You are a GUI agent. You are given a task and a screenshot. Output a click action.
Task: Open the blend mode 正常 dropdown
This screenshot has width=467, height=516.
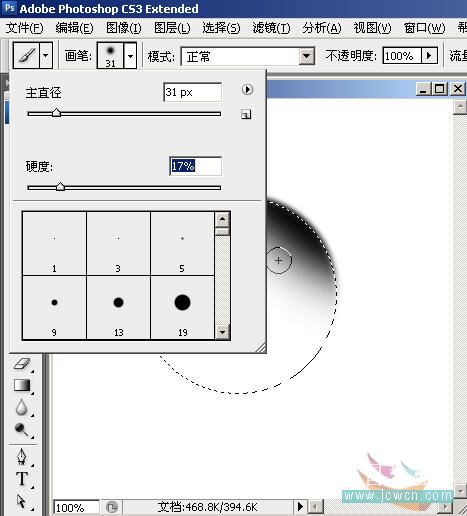coord(306,56)
